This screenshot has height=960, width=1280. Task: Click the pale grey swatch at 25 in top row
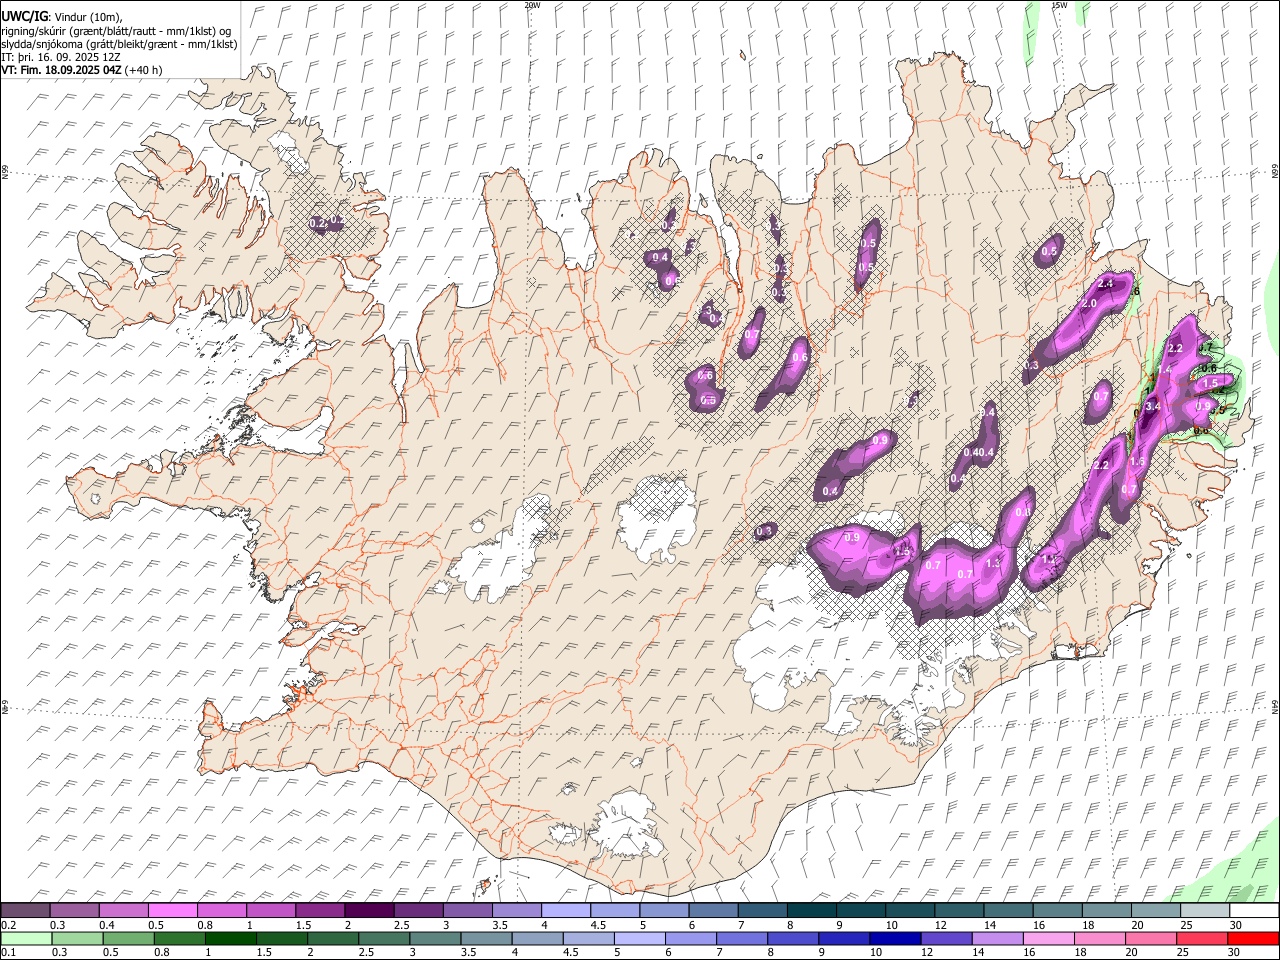1205,911
